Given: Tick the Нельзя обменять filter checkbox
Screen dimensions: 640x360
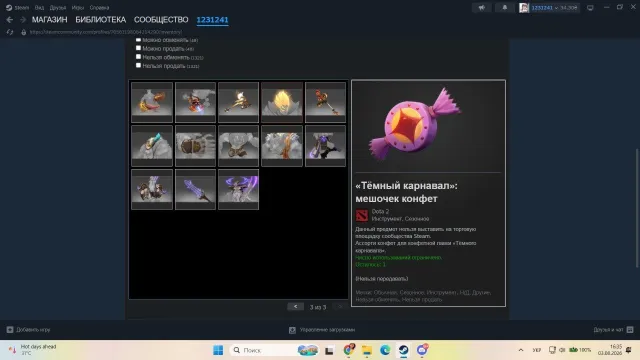Looking at the screenshot, I should (x=138, y=57).
